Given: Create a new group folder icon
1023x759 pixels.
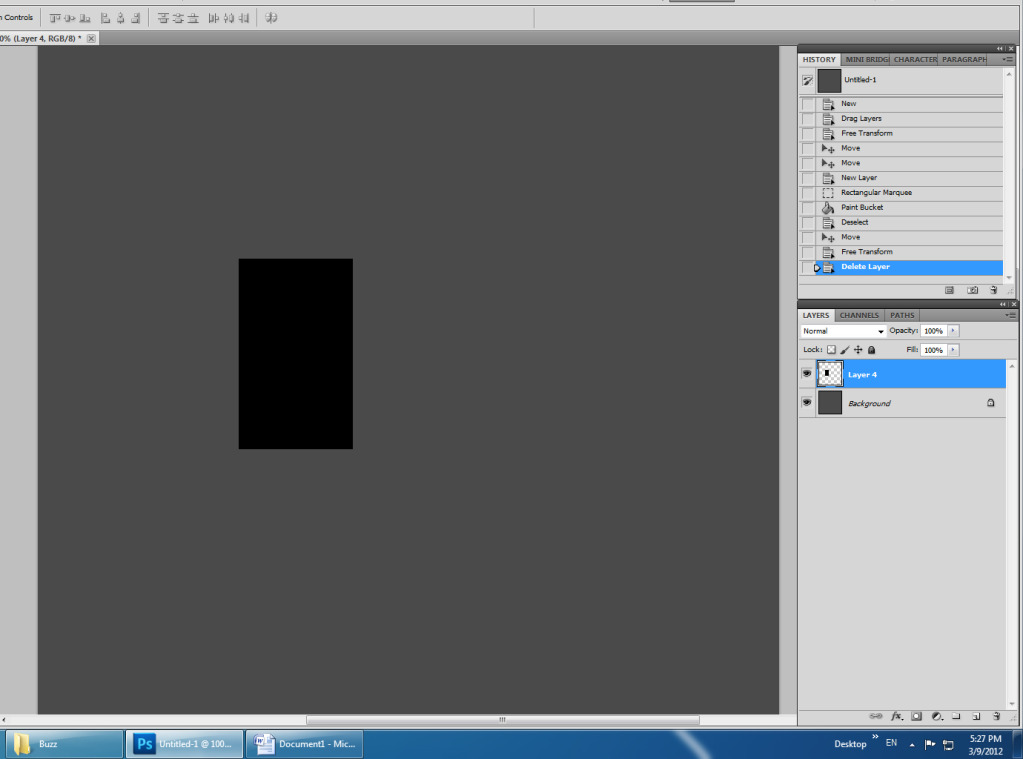Looking at the screenshot, I should (x=956, y=716).
